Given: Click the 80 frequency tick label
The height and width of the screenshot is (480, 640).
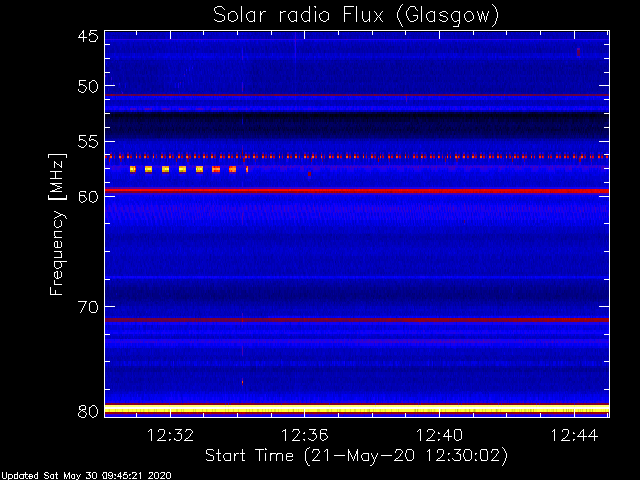Looking at the screenshot, I should tap(88, 411).
